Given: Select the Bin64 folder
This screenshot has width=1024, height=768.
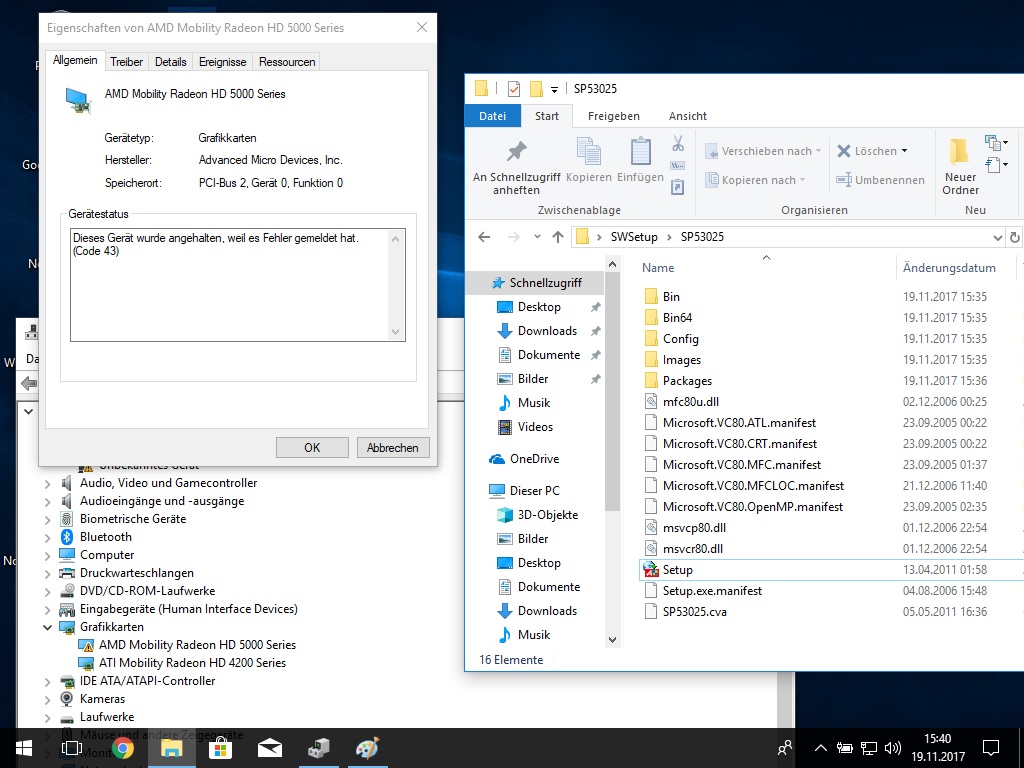Looking at the screenshot, I should [x=677, y=317].
